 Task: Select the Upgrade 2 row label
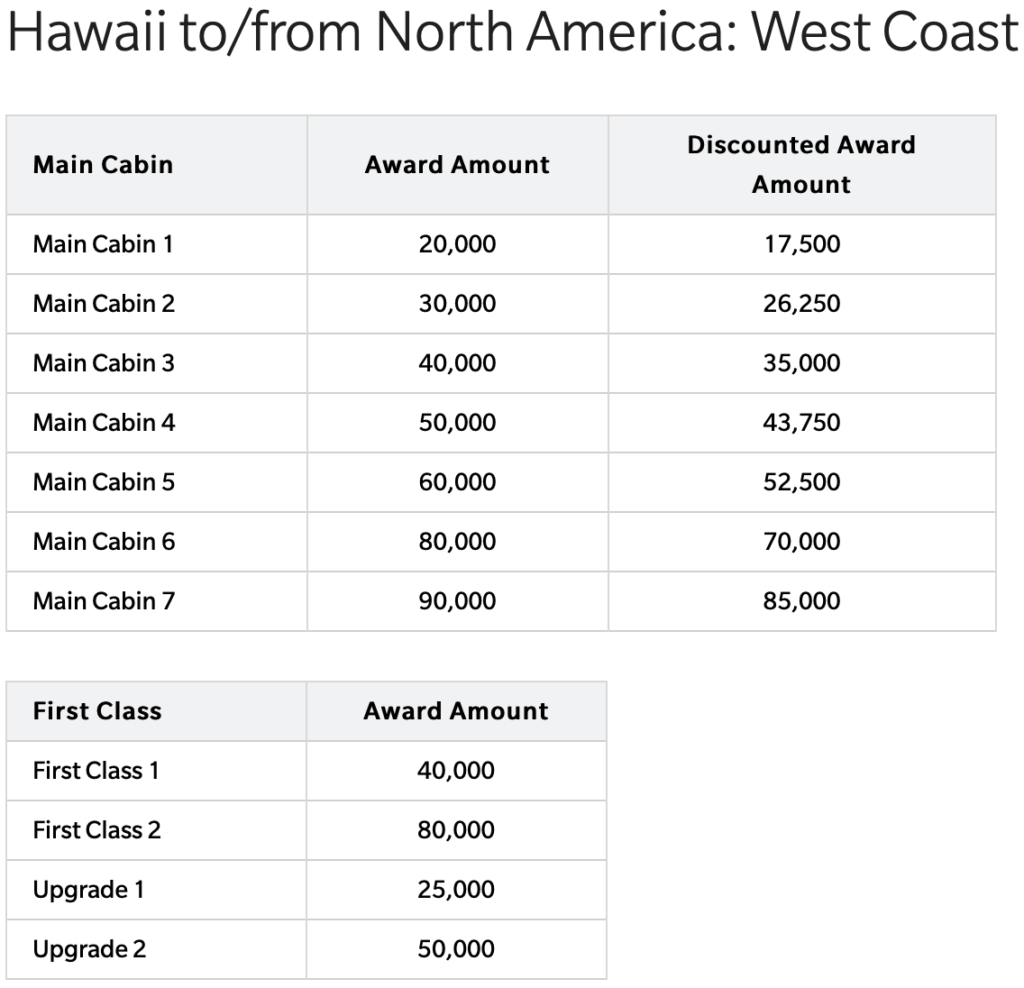point(89,949)
